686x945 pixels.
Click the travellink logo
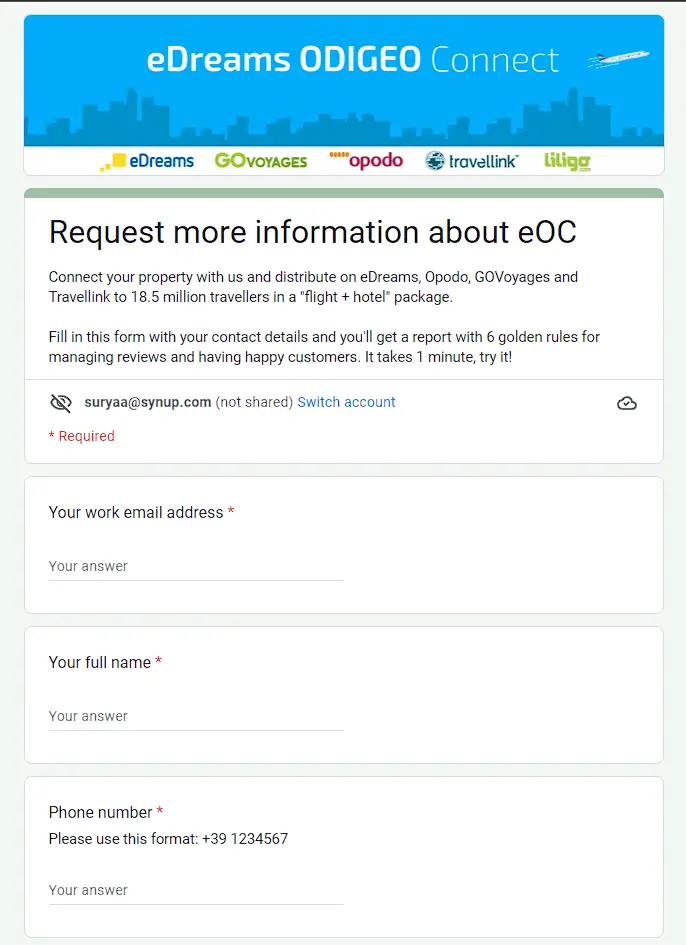(471, 161)
